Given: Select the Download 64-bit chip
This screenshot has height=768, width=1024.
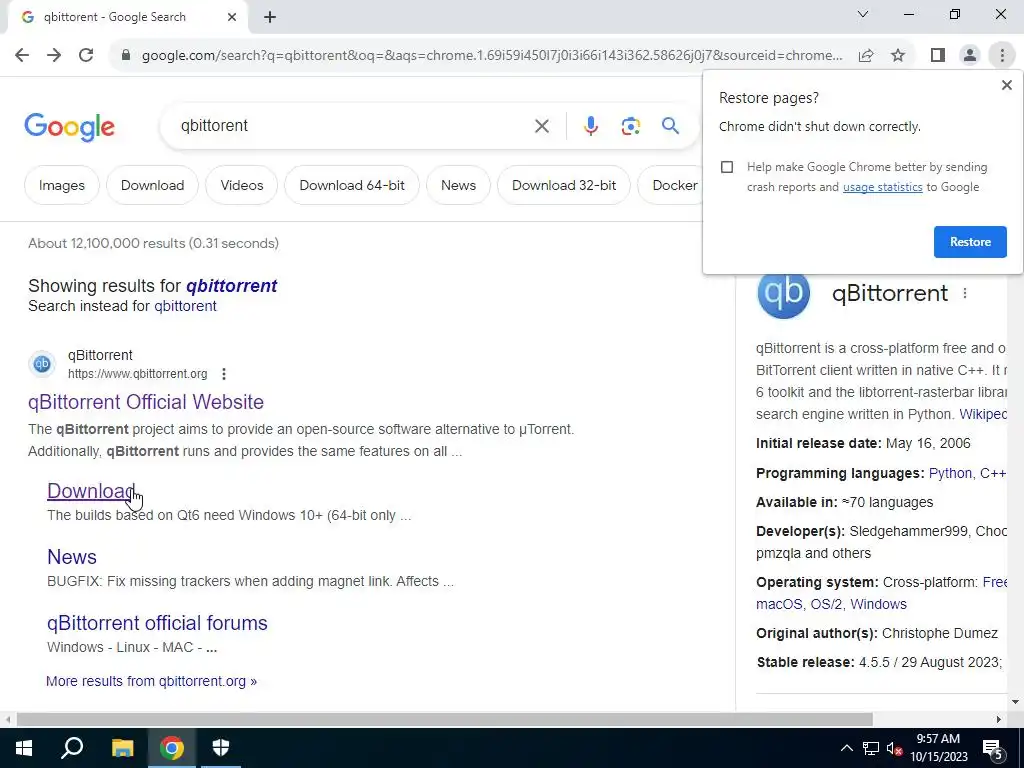Looking at the screenshot, I should (x=352, y=185).
